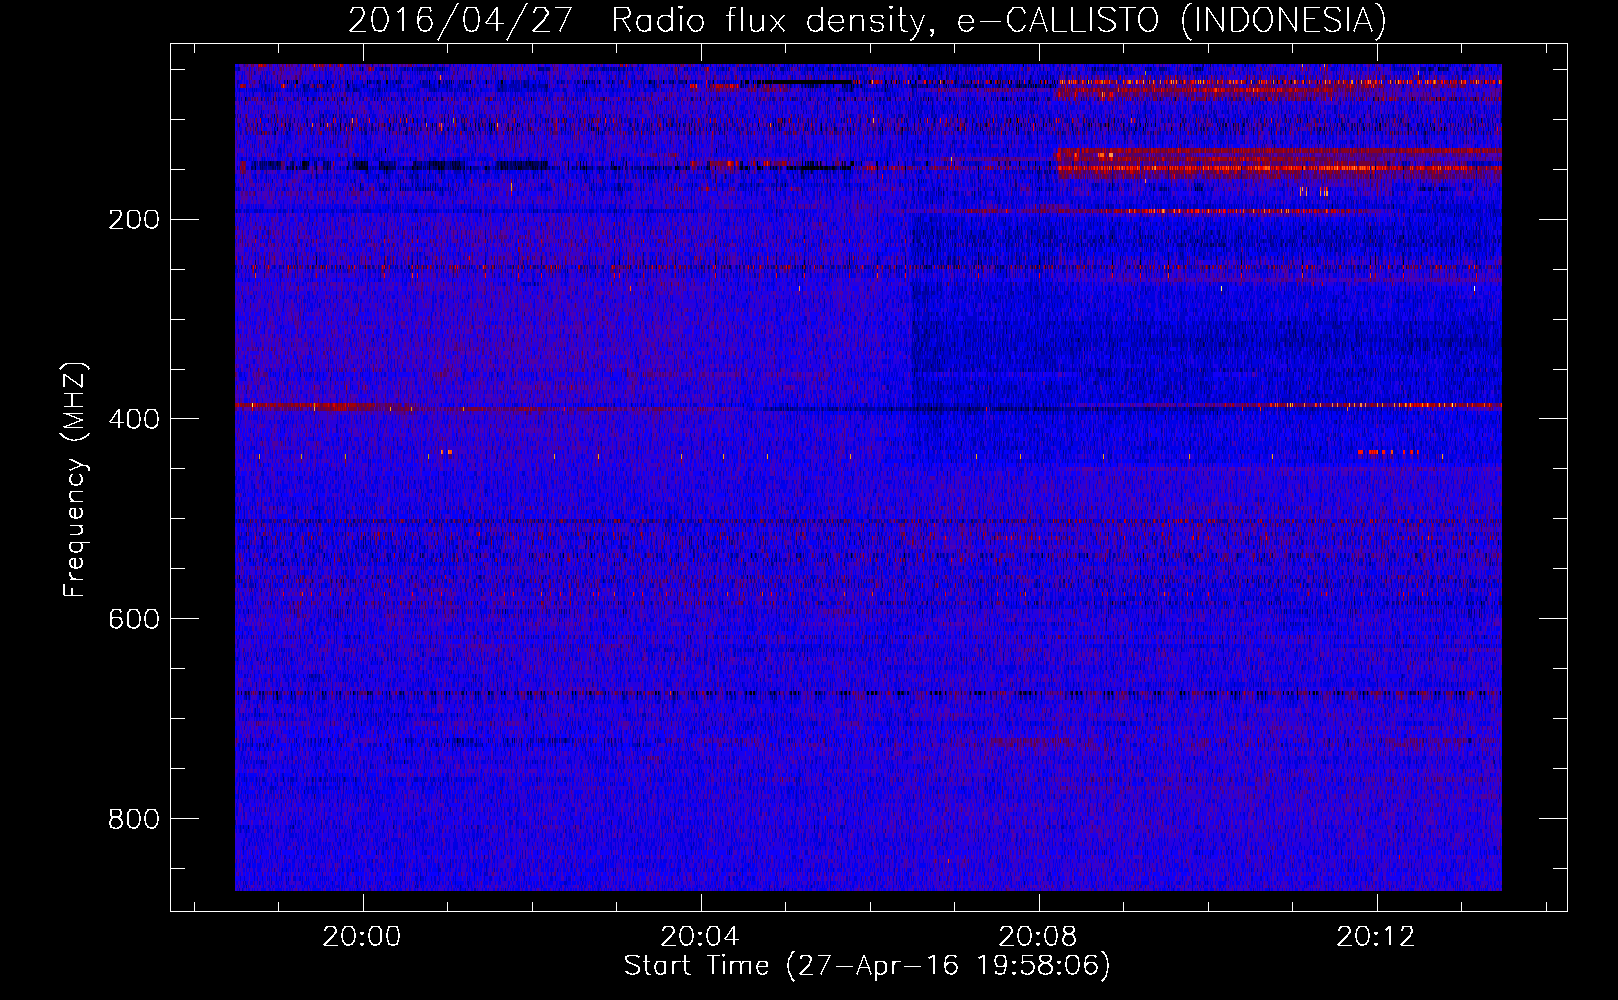Image resolution: width=1618 pixels, height=1000 pixels.
Task: Click the "Start Time (27-Apr-16 19:58:06)" axis label
Action: [867, 966]
